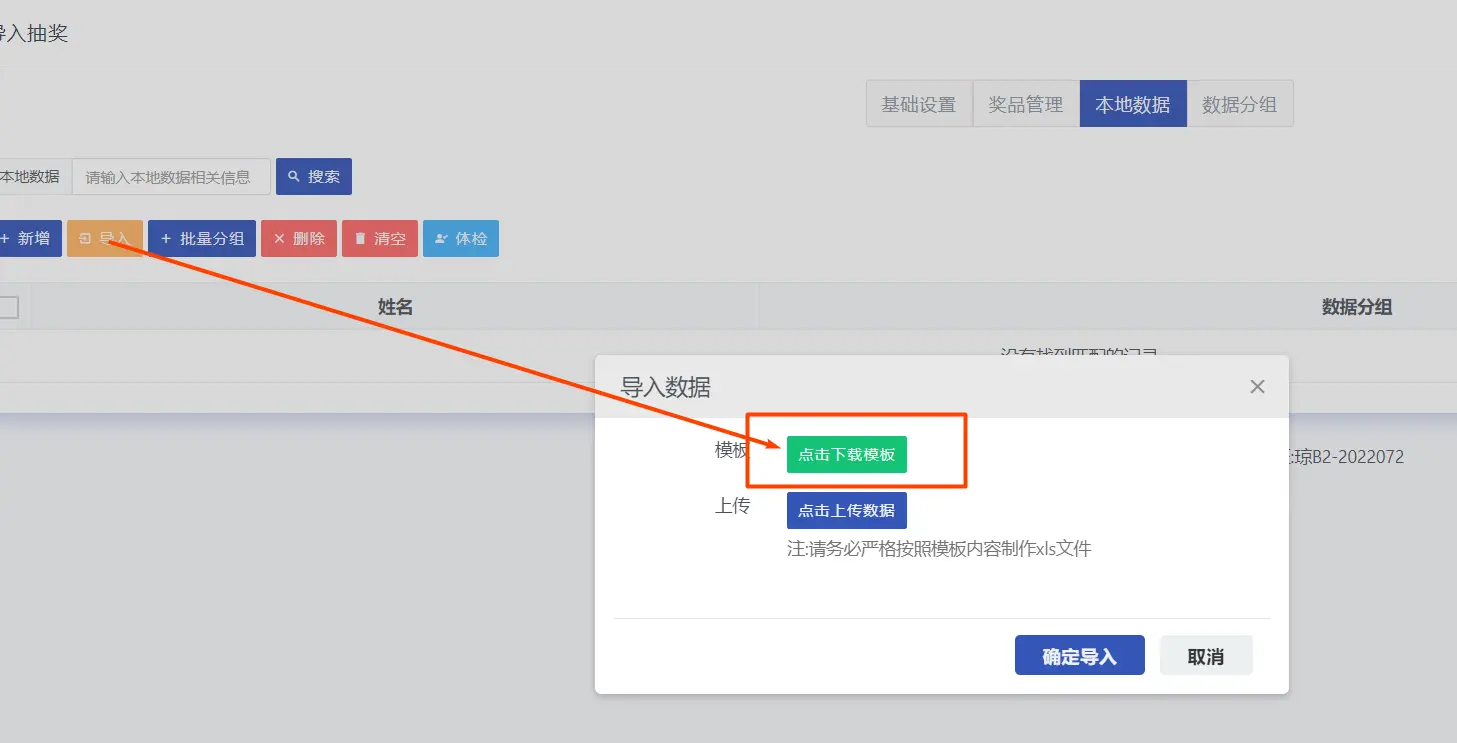Click the 数据分组 column header
The height and width of the screenshot is (743, 1457).
pyautogui.click(x=1356, y=307)
